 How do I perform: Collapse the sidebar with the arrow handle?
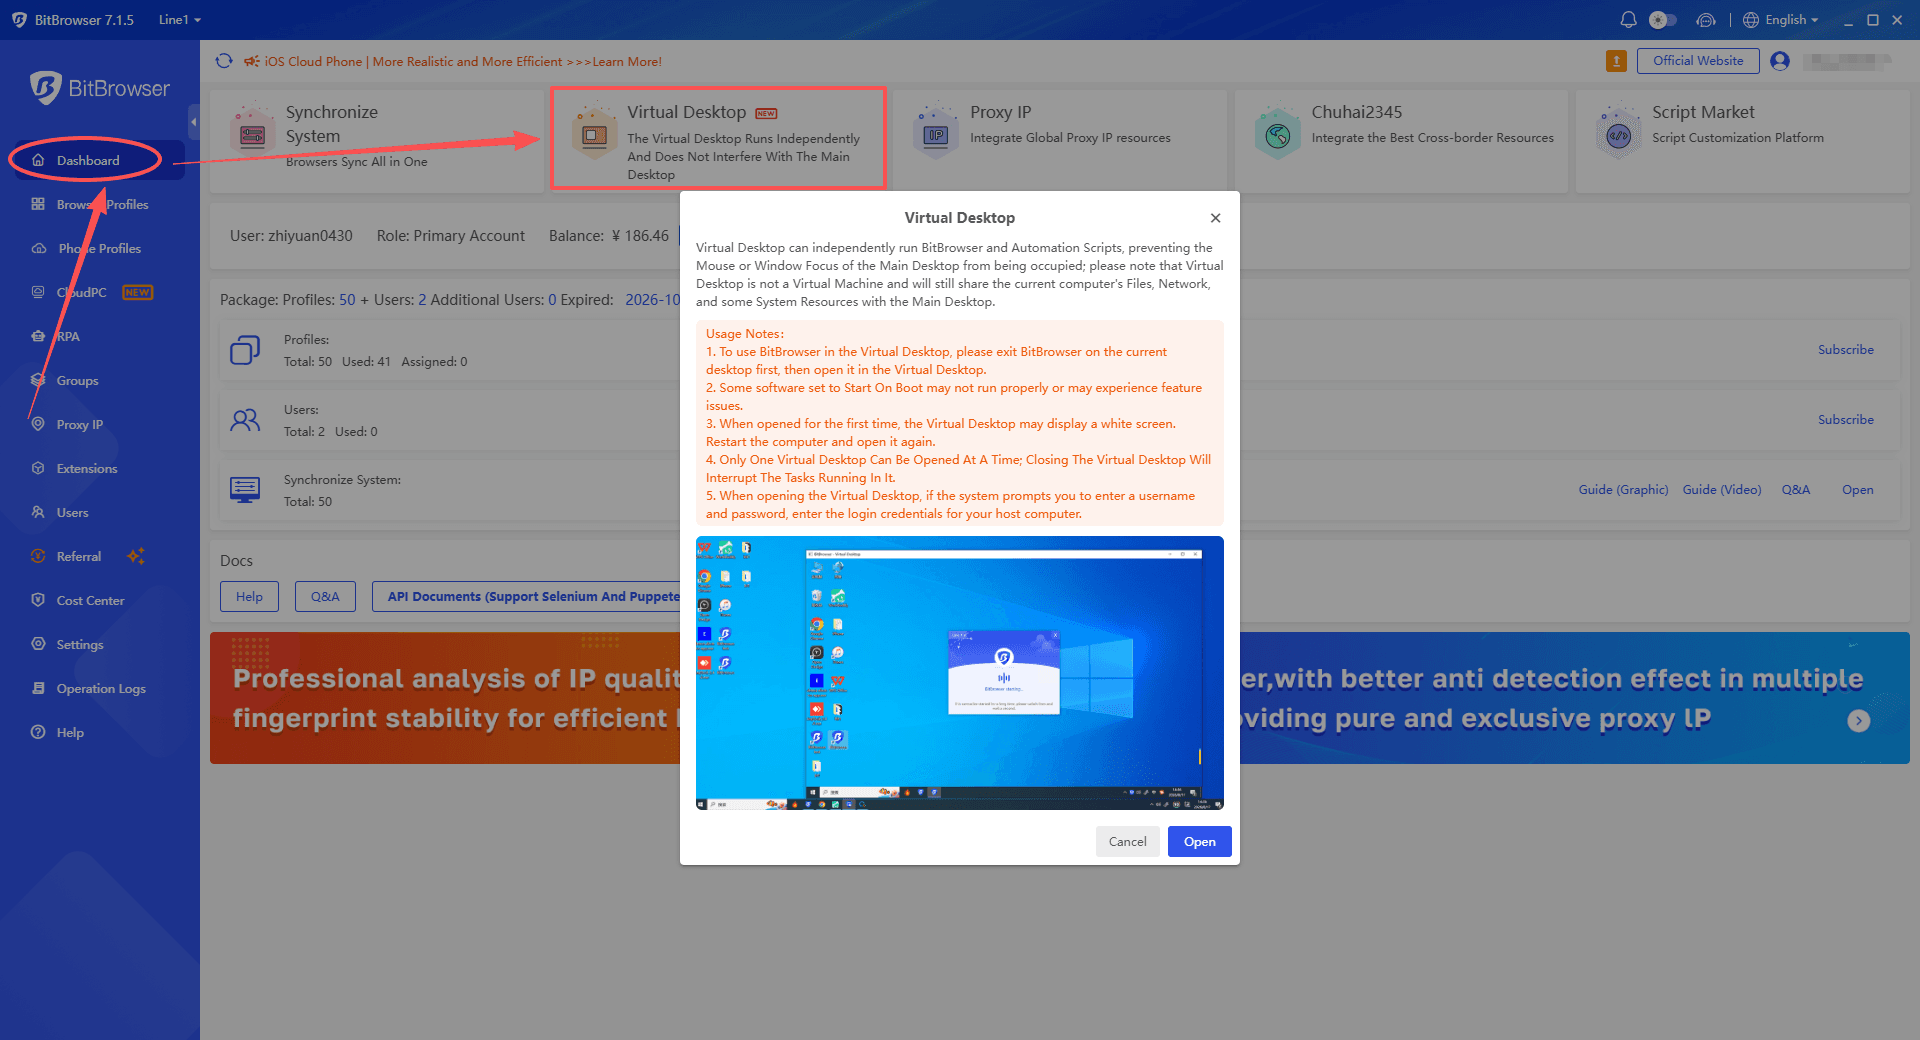click(193, 122)
